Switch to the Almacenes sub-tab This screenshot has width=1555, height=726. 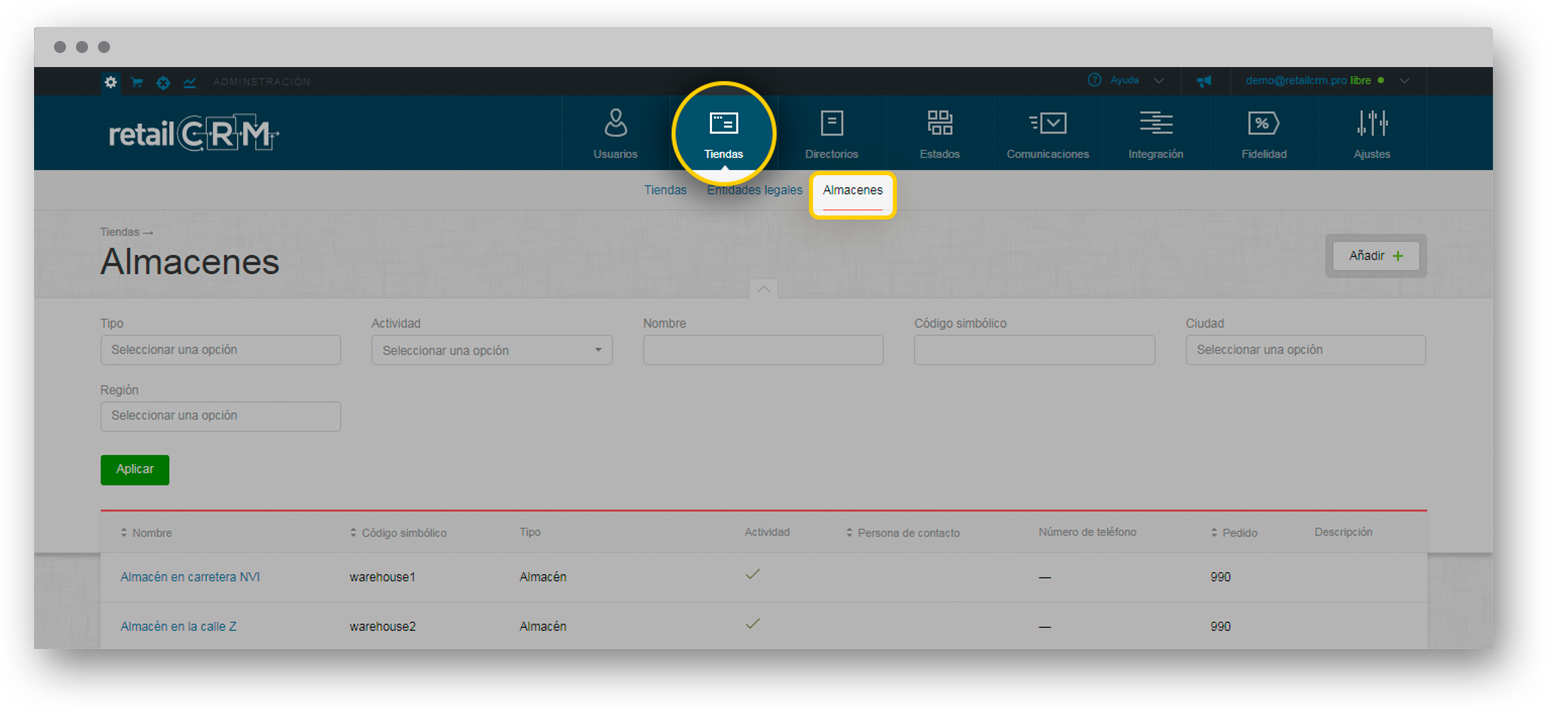[x=852, y=190]
